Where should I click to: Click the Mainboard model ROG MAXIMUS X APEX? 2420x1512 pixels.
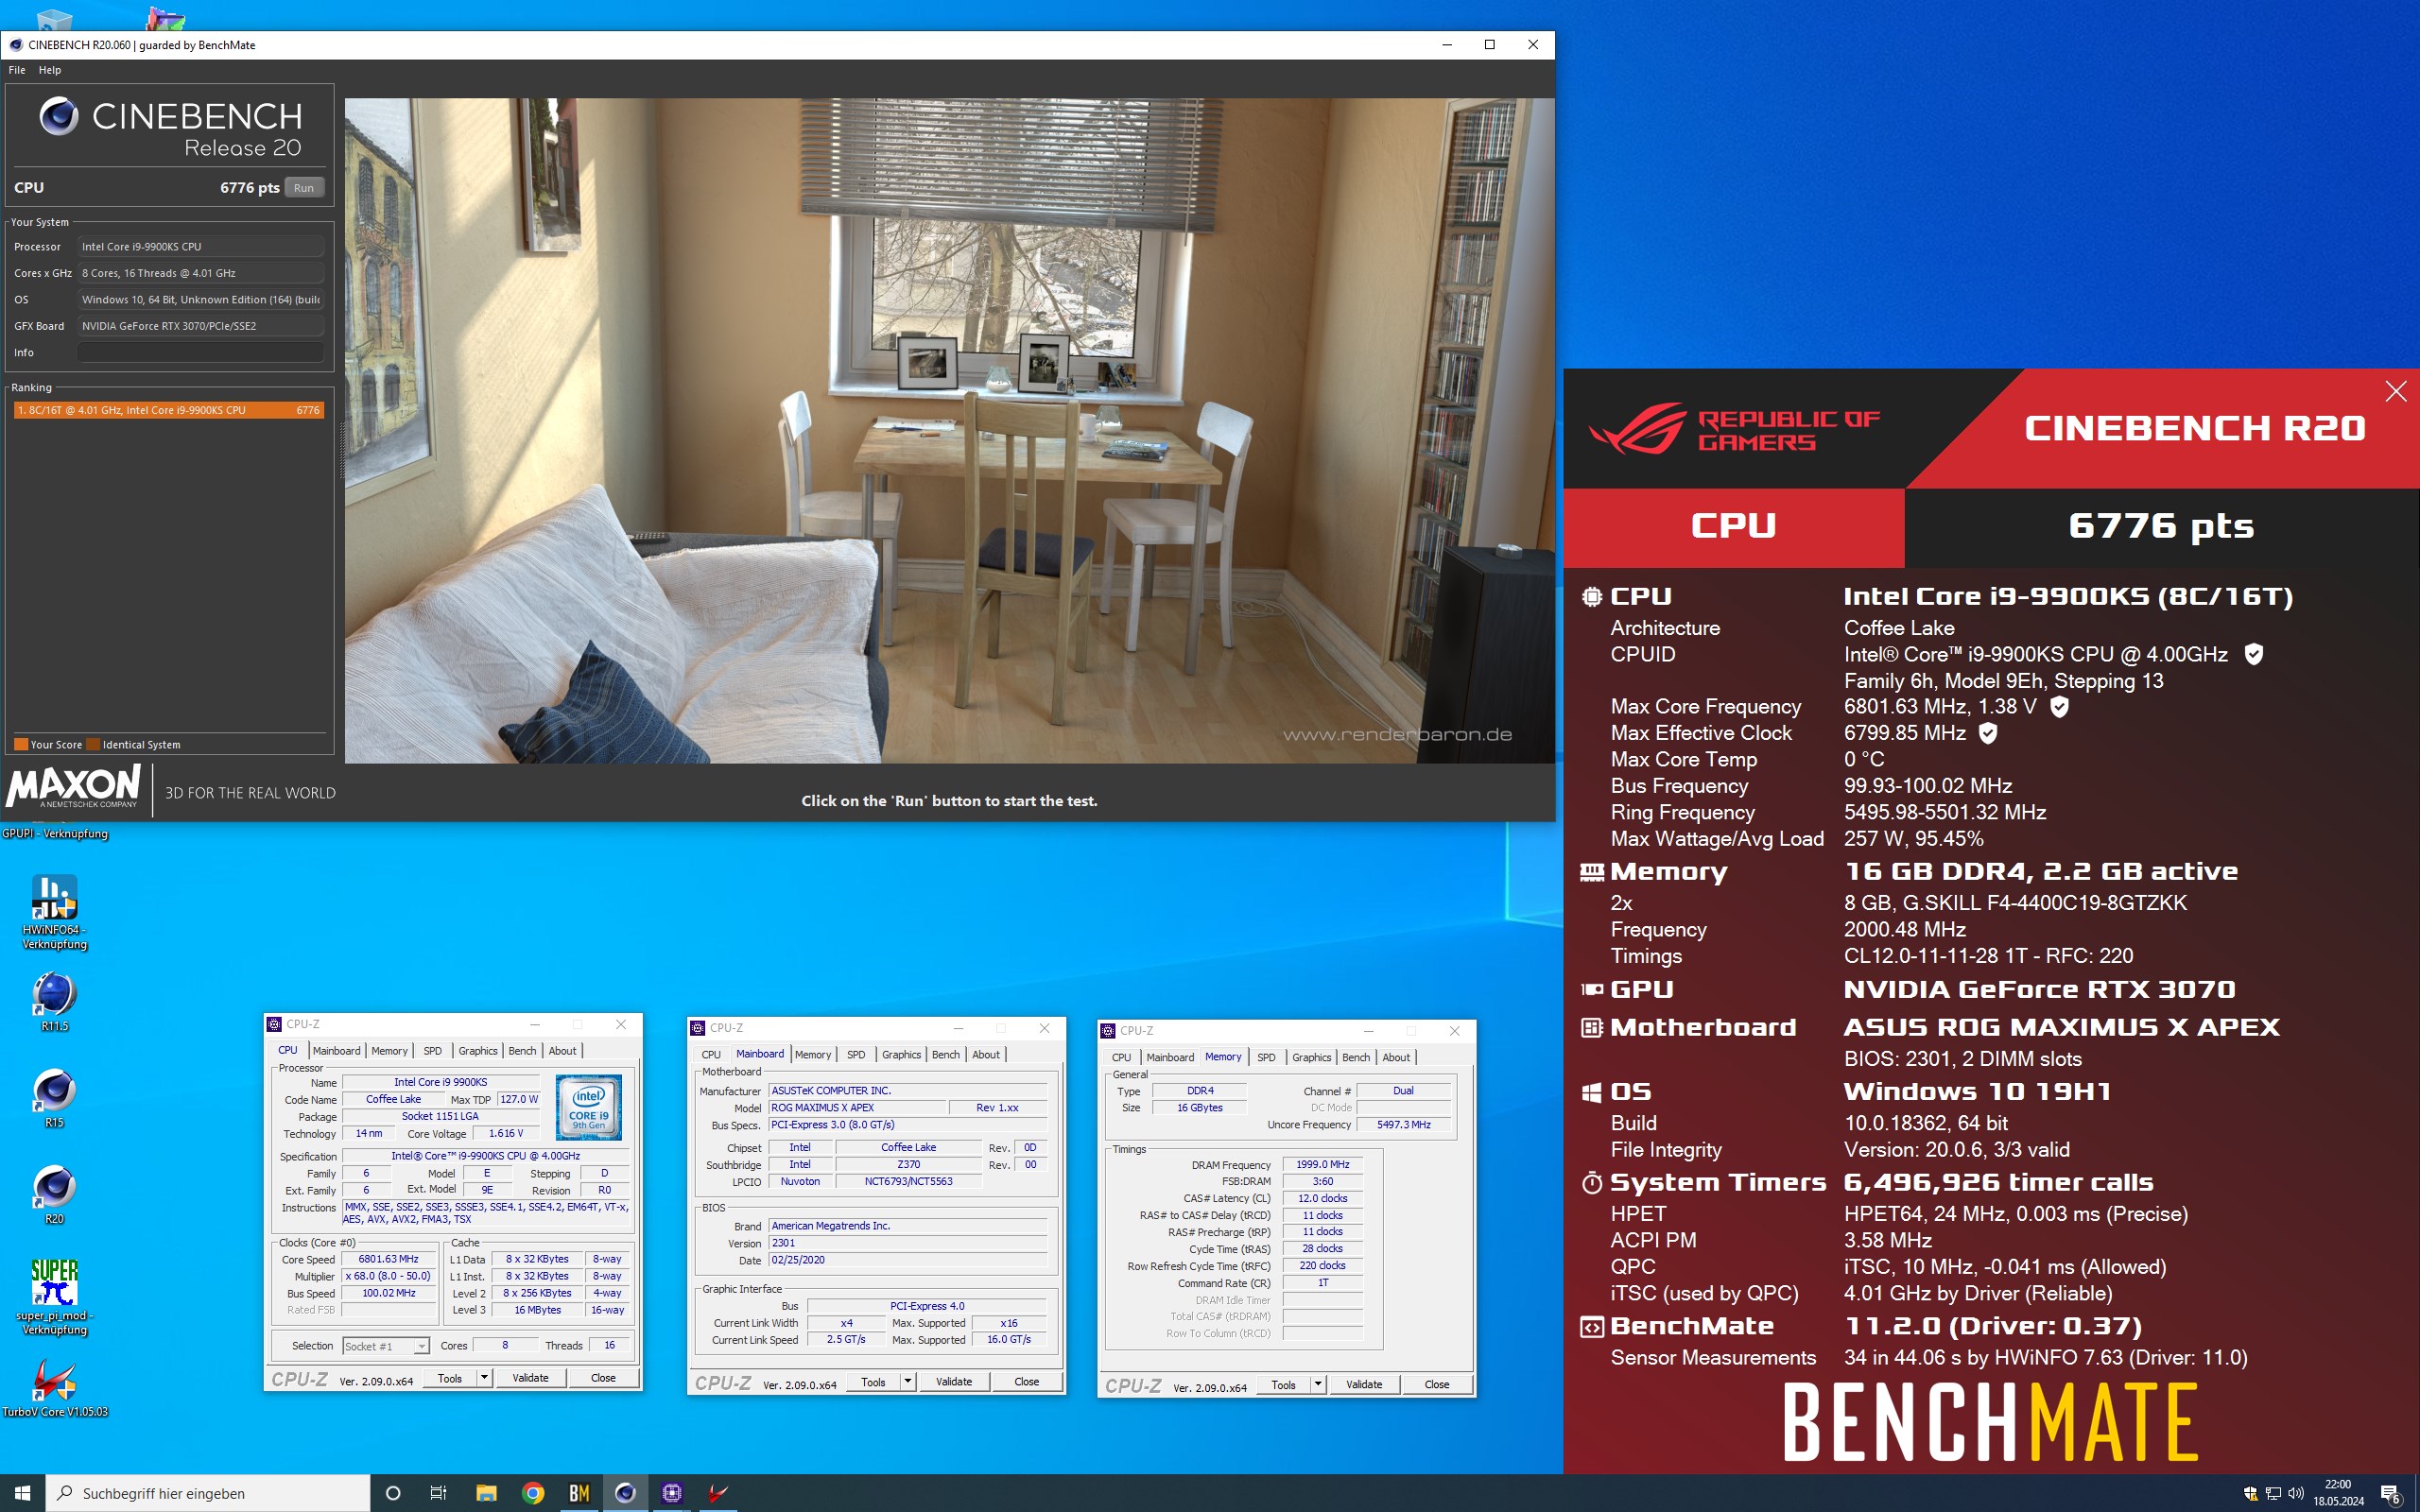click(x=857, y=1108)
